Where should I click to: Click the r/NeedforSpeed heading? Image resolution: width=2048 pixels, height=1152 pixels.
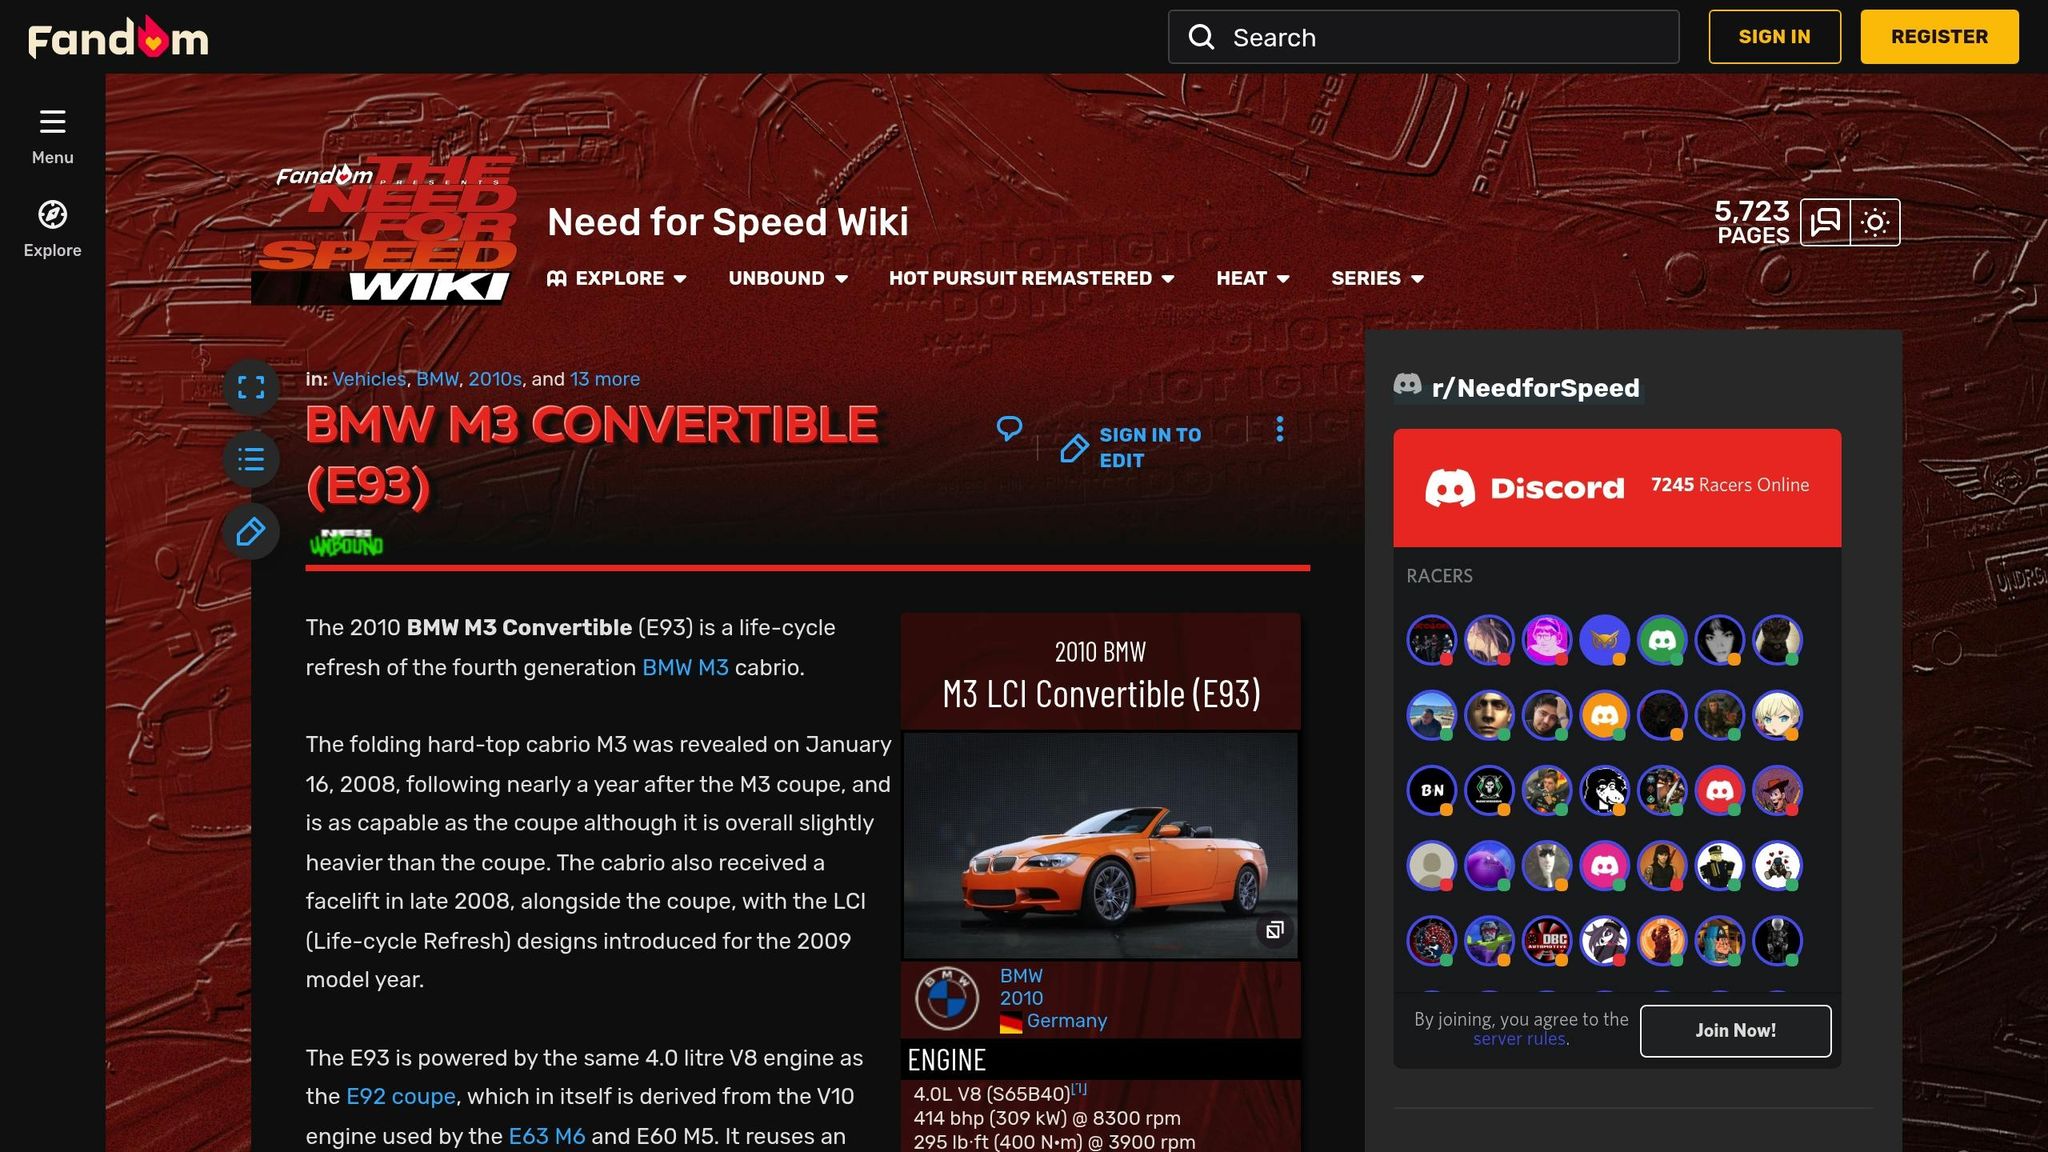coord(1535,388)
